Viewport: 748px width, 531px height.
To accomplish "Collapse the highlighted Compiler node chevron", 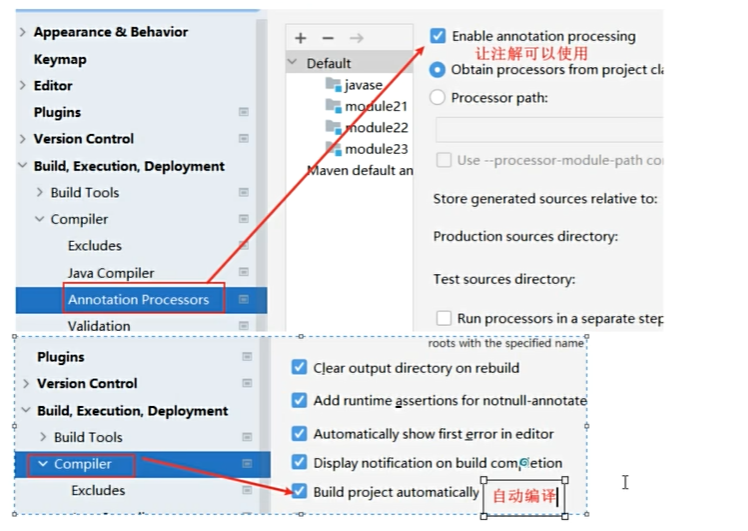I will pos(43,464).
